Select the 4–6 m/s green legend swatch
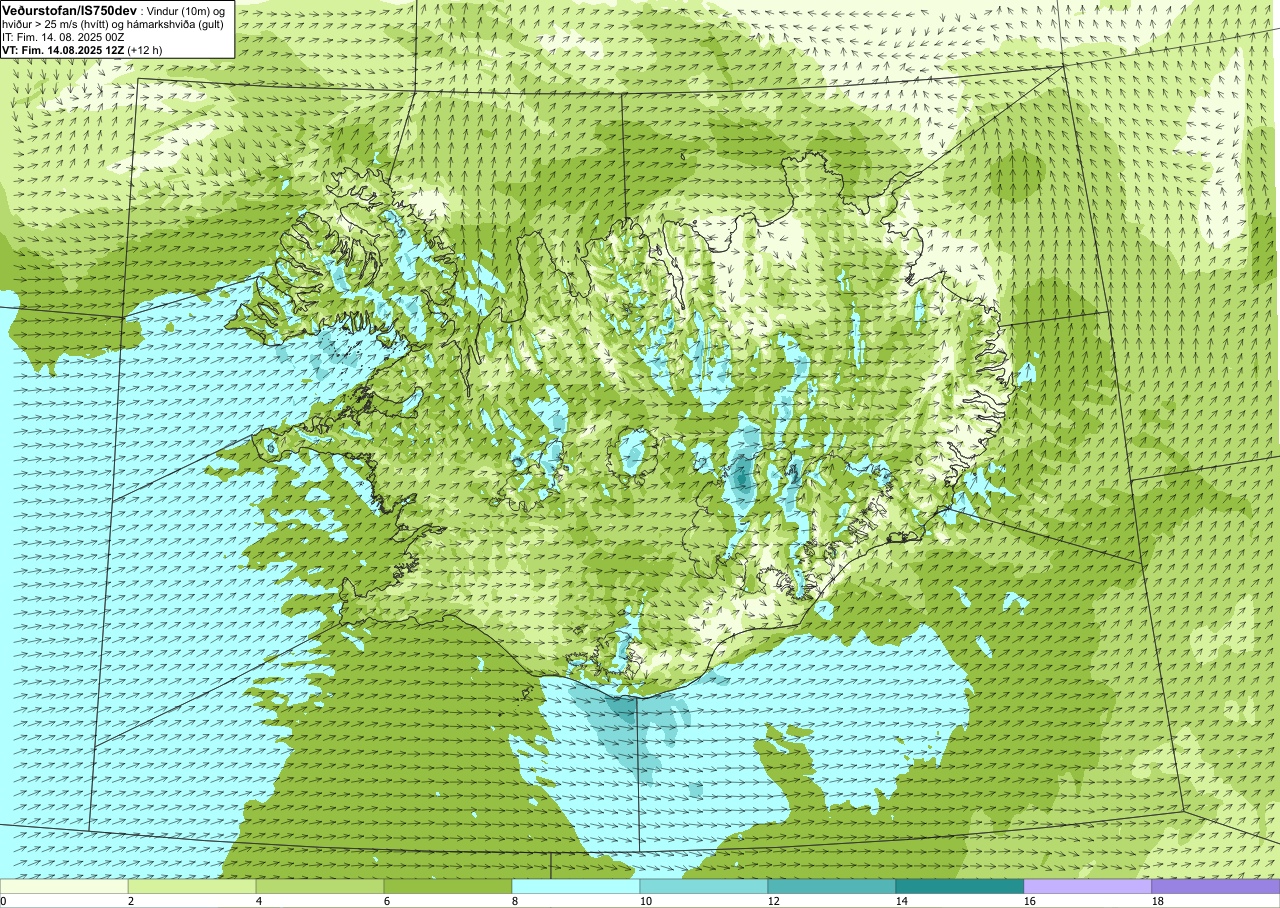 320,886
